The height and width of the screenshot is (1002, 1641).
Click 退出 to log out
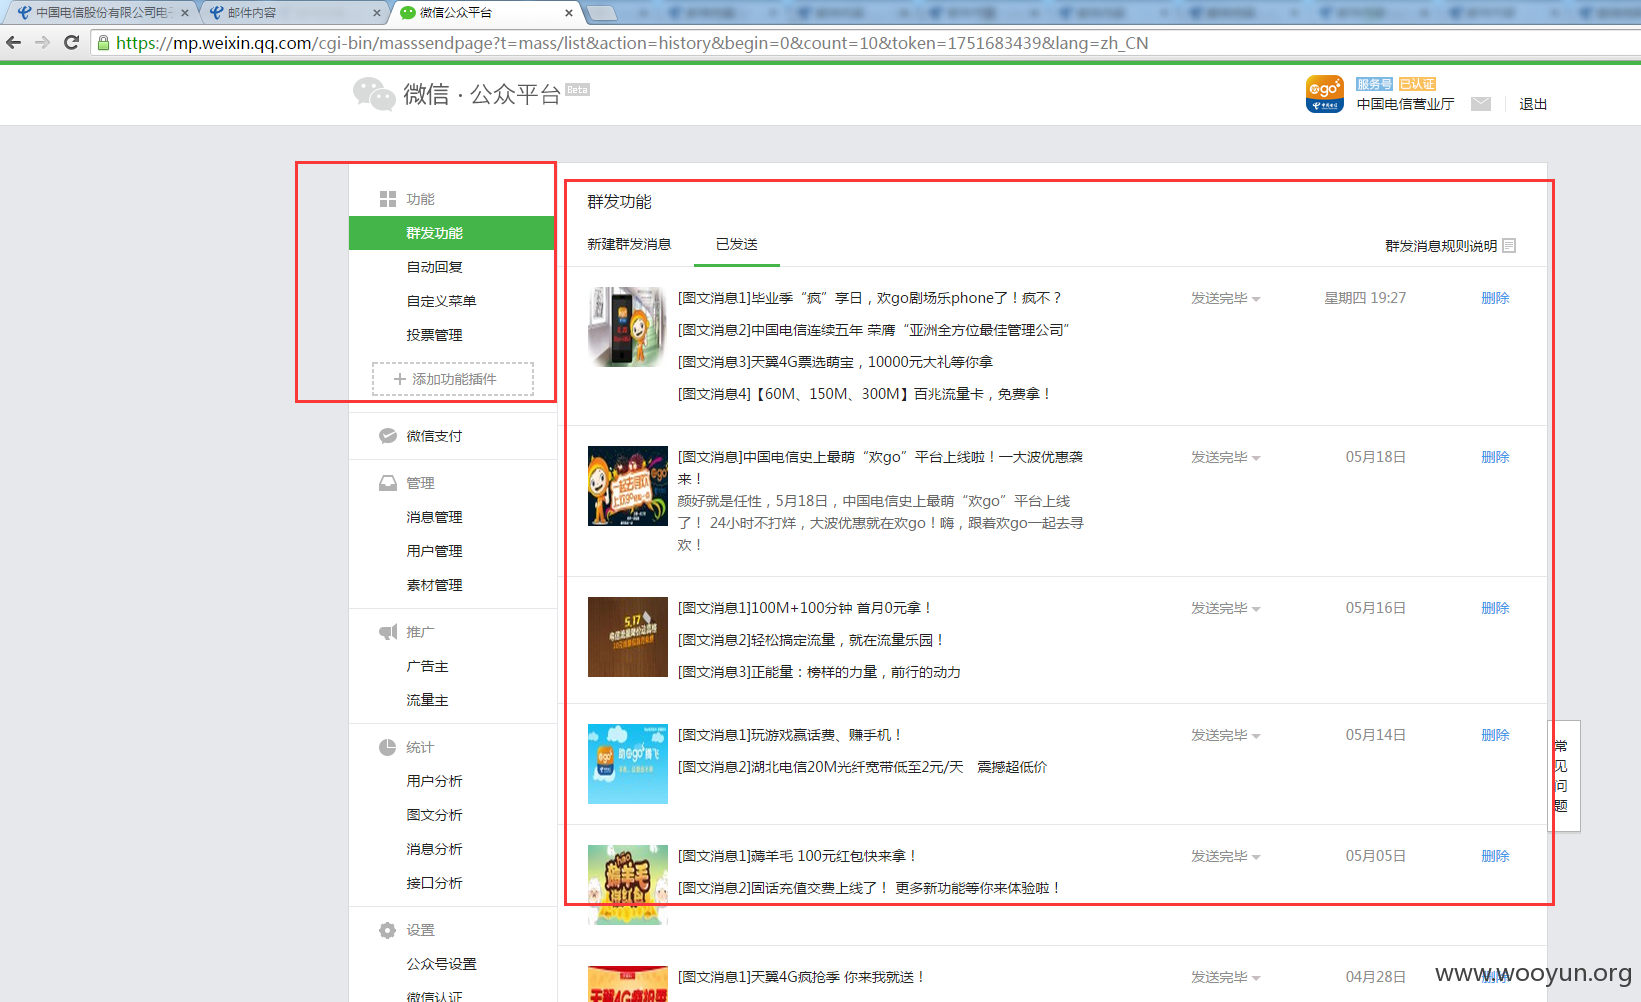point(1533,104)
